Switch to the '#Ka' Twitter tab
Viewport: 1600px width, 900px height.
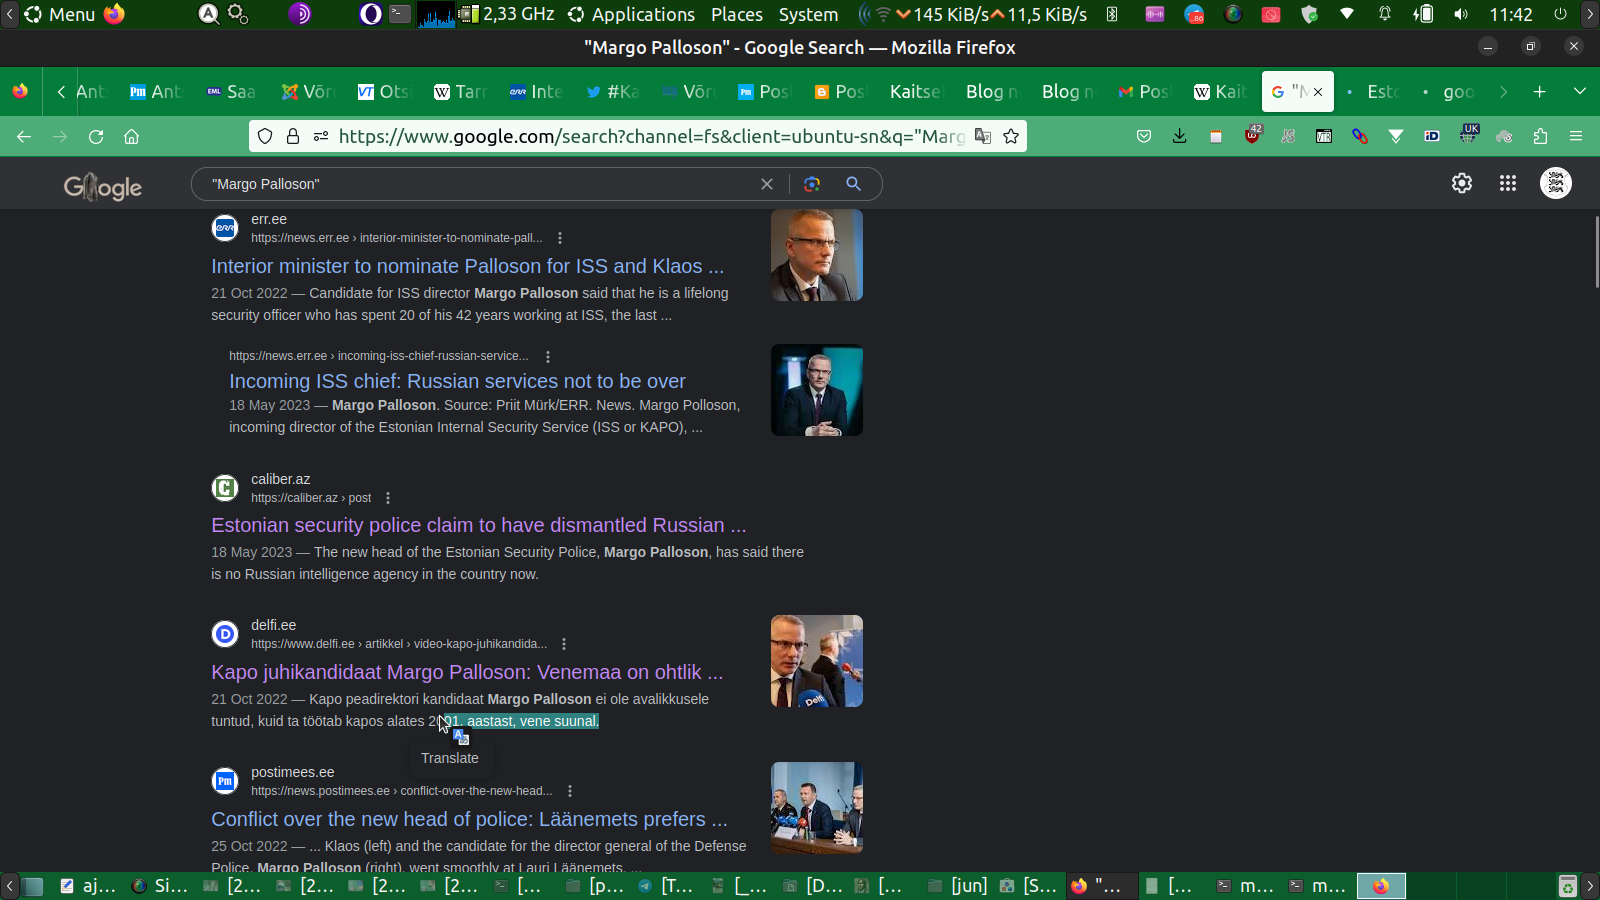pos(613,92)
